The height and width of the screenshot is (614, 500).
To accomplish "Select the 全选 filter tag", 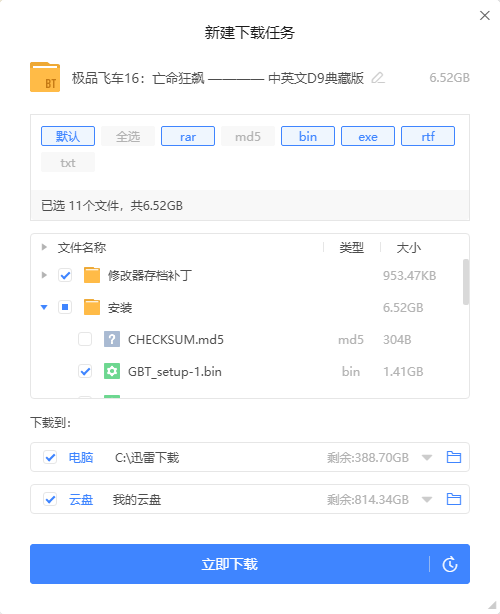I will [x=128, y=136].
